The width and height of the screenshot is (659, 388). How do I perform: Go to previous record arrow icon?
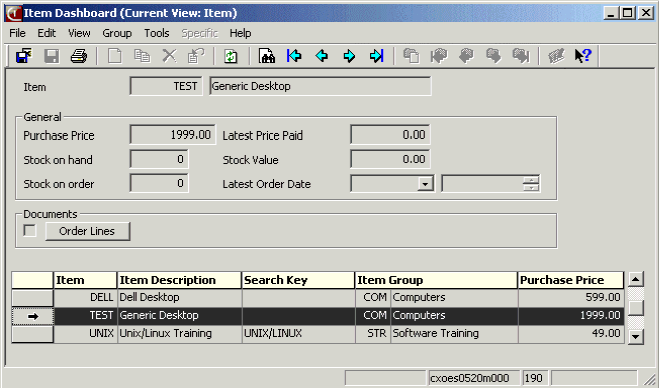[322, 55]
